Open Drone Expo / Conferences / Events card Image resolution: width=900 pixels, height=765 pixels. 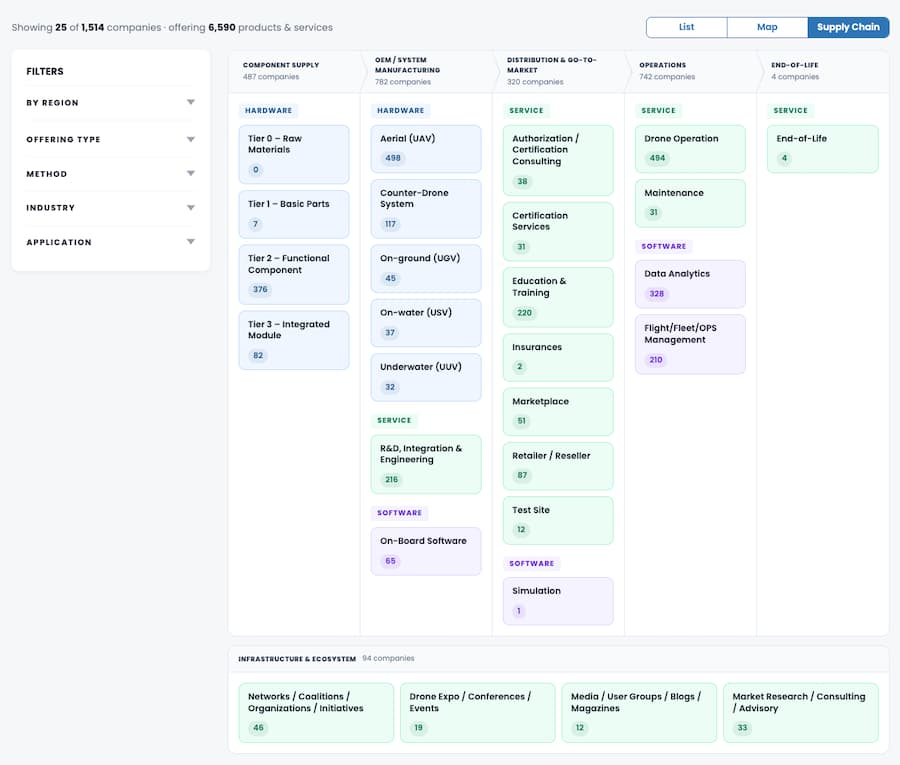(x=478, y=713)
